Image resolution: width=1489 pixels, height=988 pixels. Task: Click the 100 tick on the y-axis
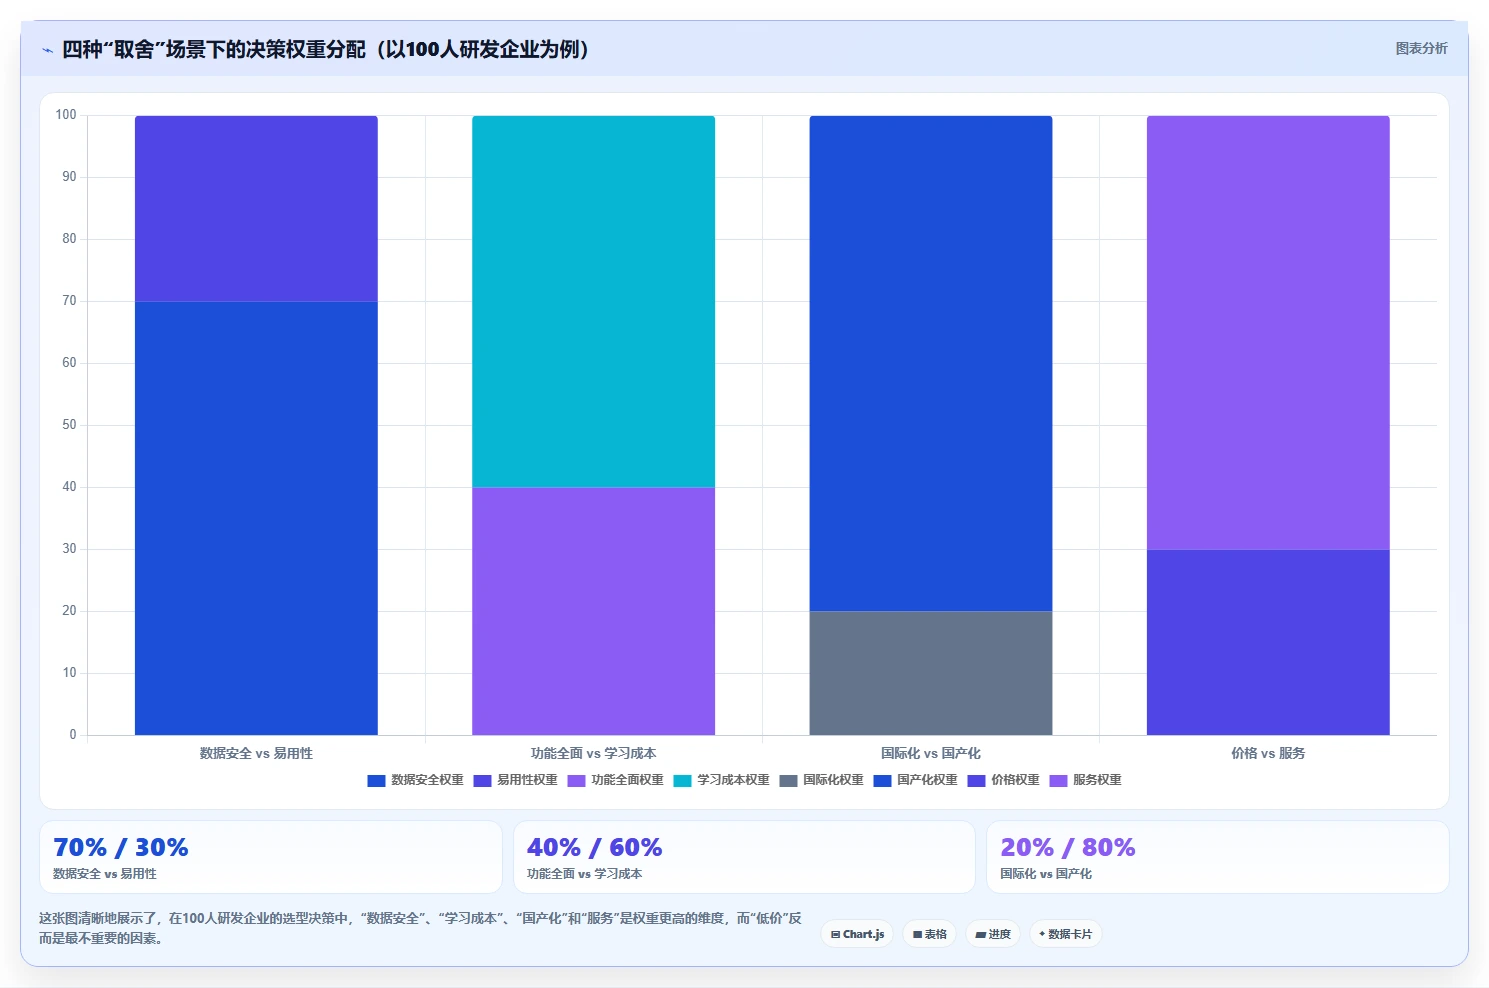click(x=66, y=115)
